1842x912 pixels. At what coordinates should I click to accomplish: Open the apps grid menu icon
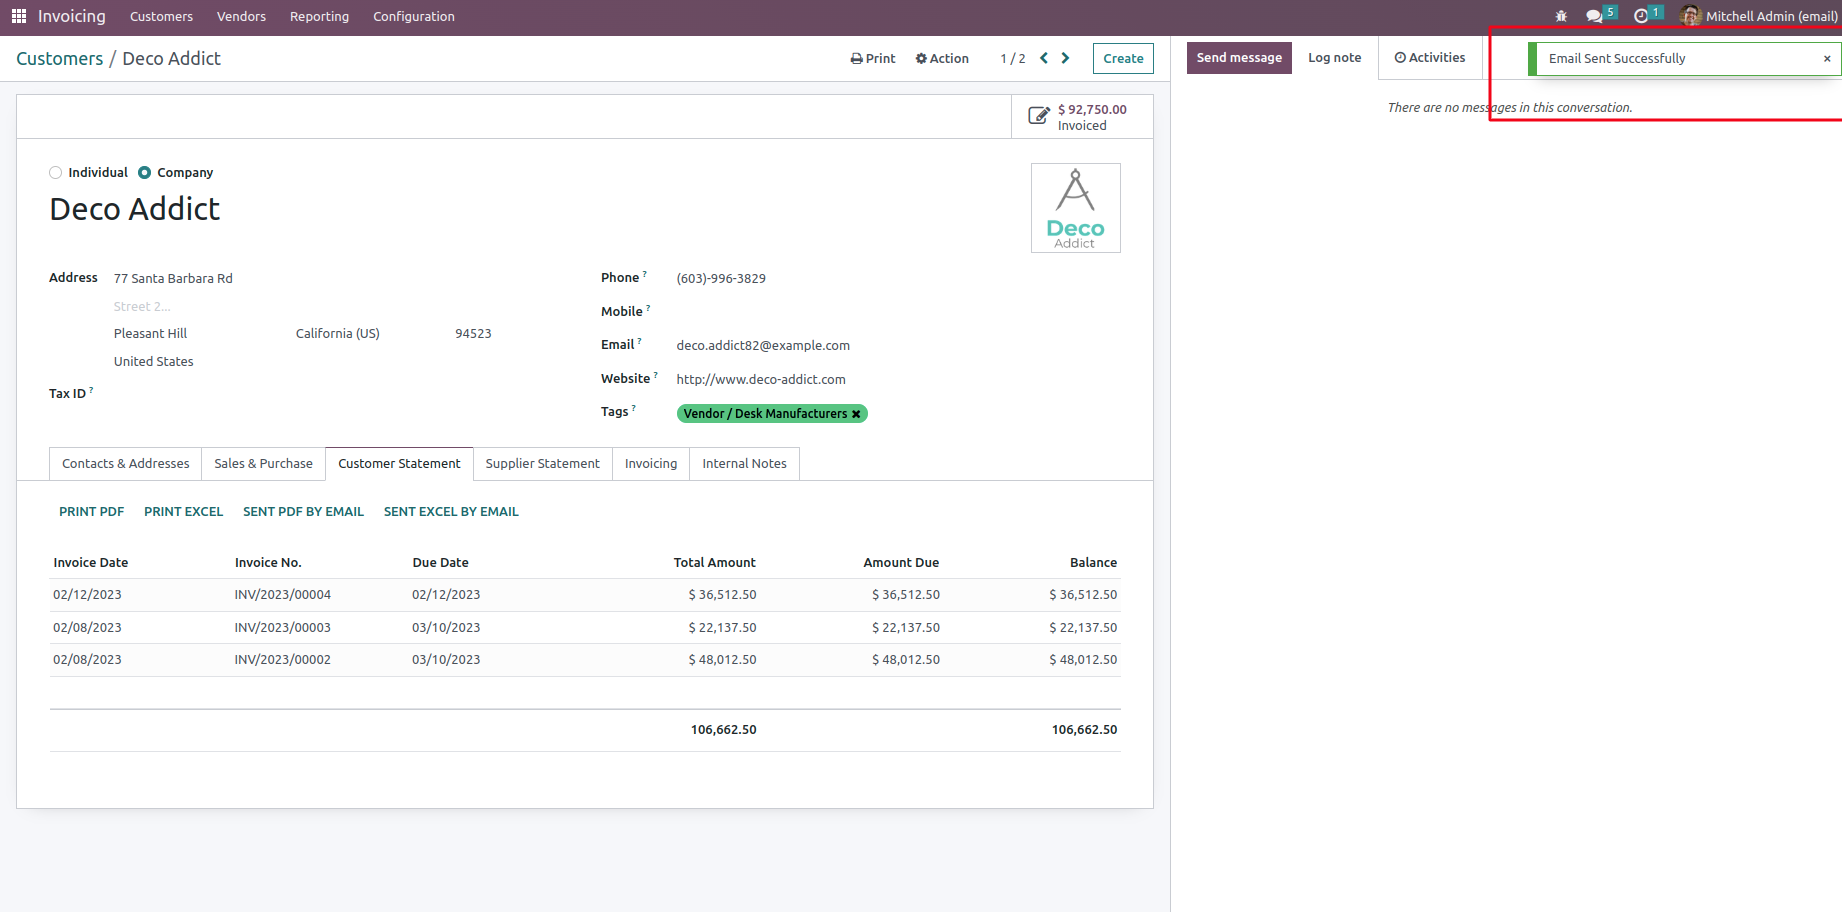pos(19,16)
